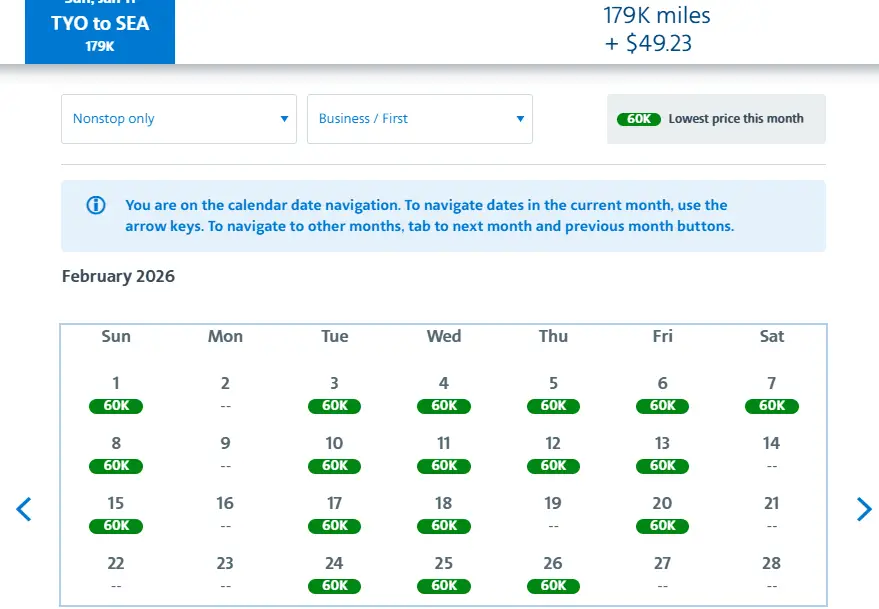
Task: Go to previous month using left arrow
Action: point(24,509)
